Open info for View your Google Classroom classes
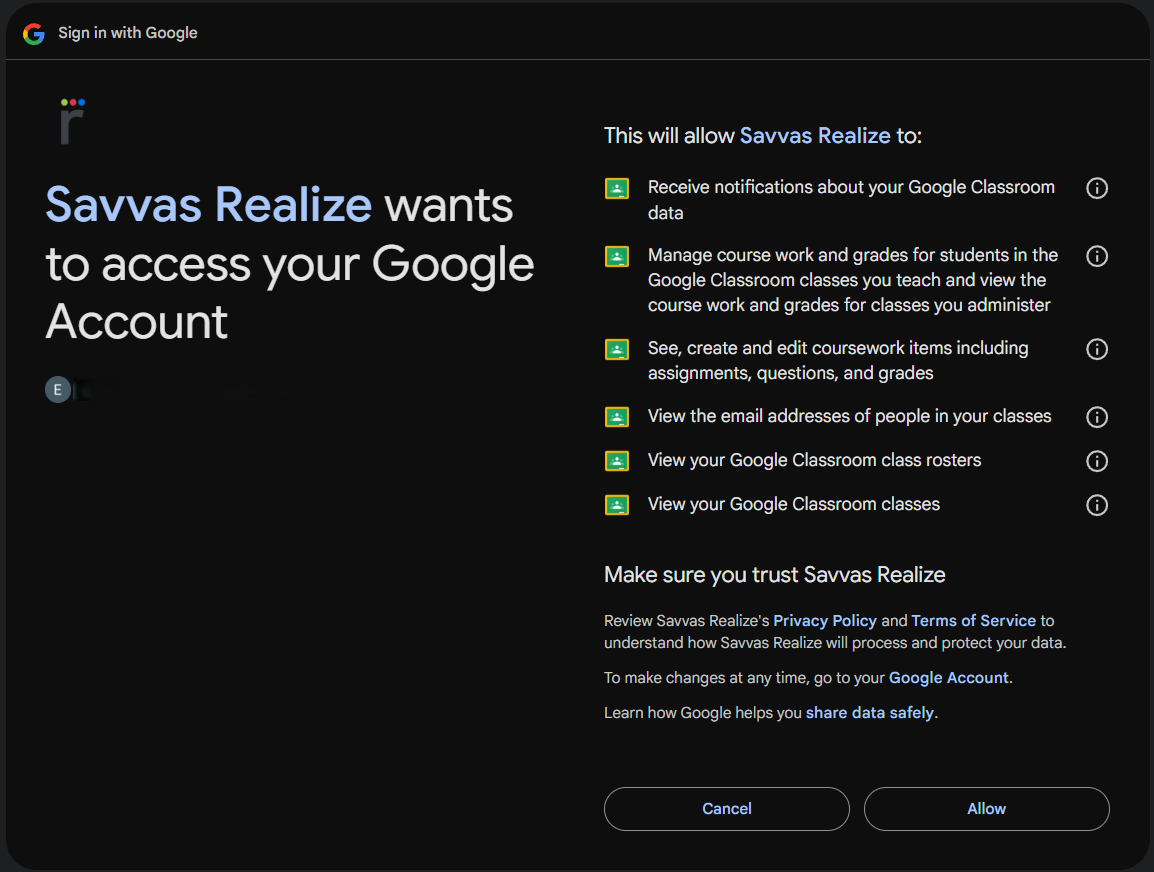The image size is (1154, 872). tap(1097, 506)
